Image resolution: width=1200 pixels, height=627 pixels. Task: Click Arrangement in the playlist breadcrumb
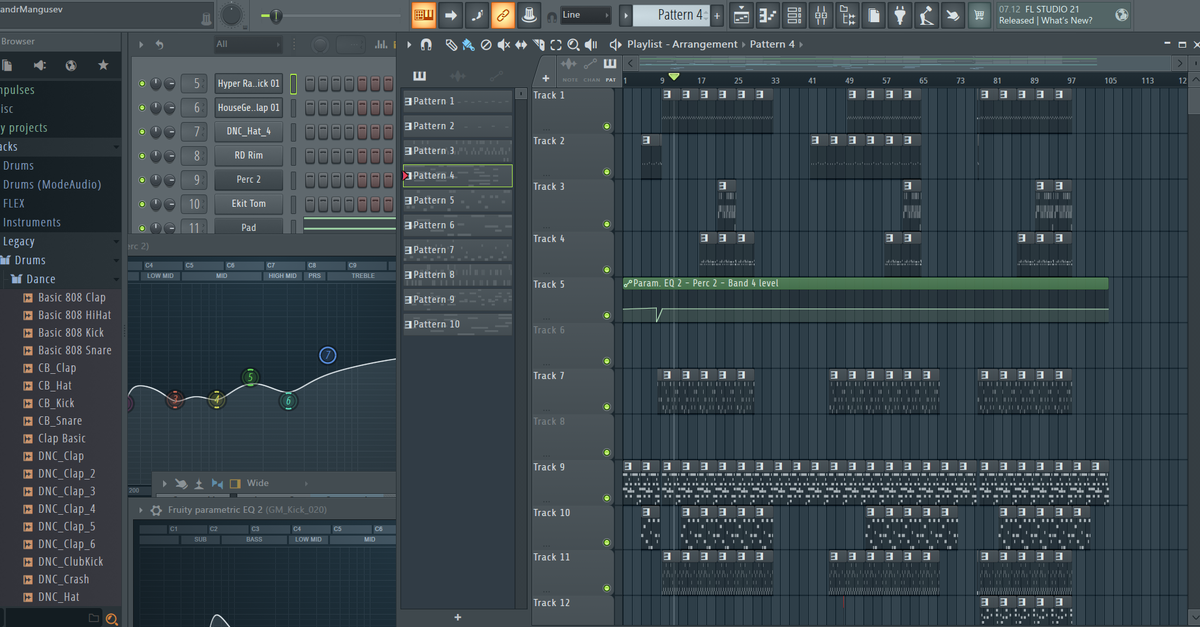pos(706,44)
